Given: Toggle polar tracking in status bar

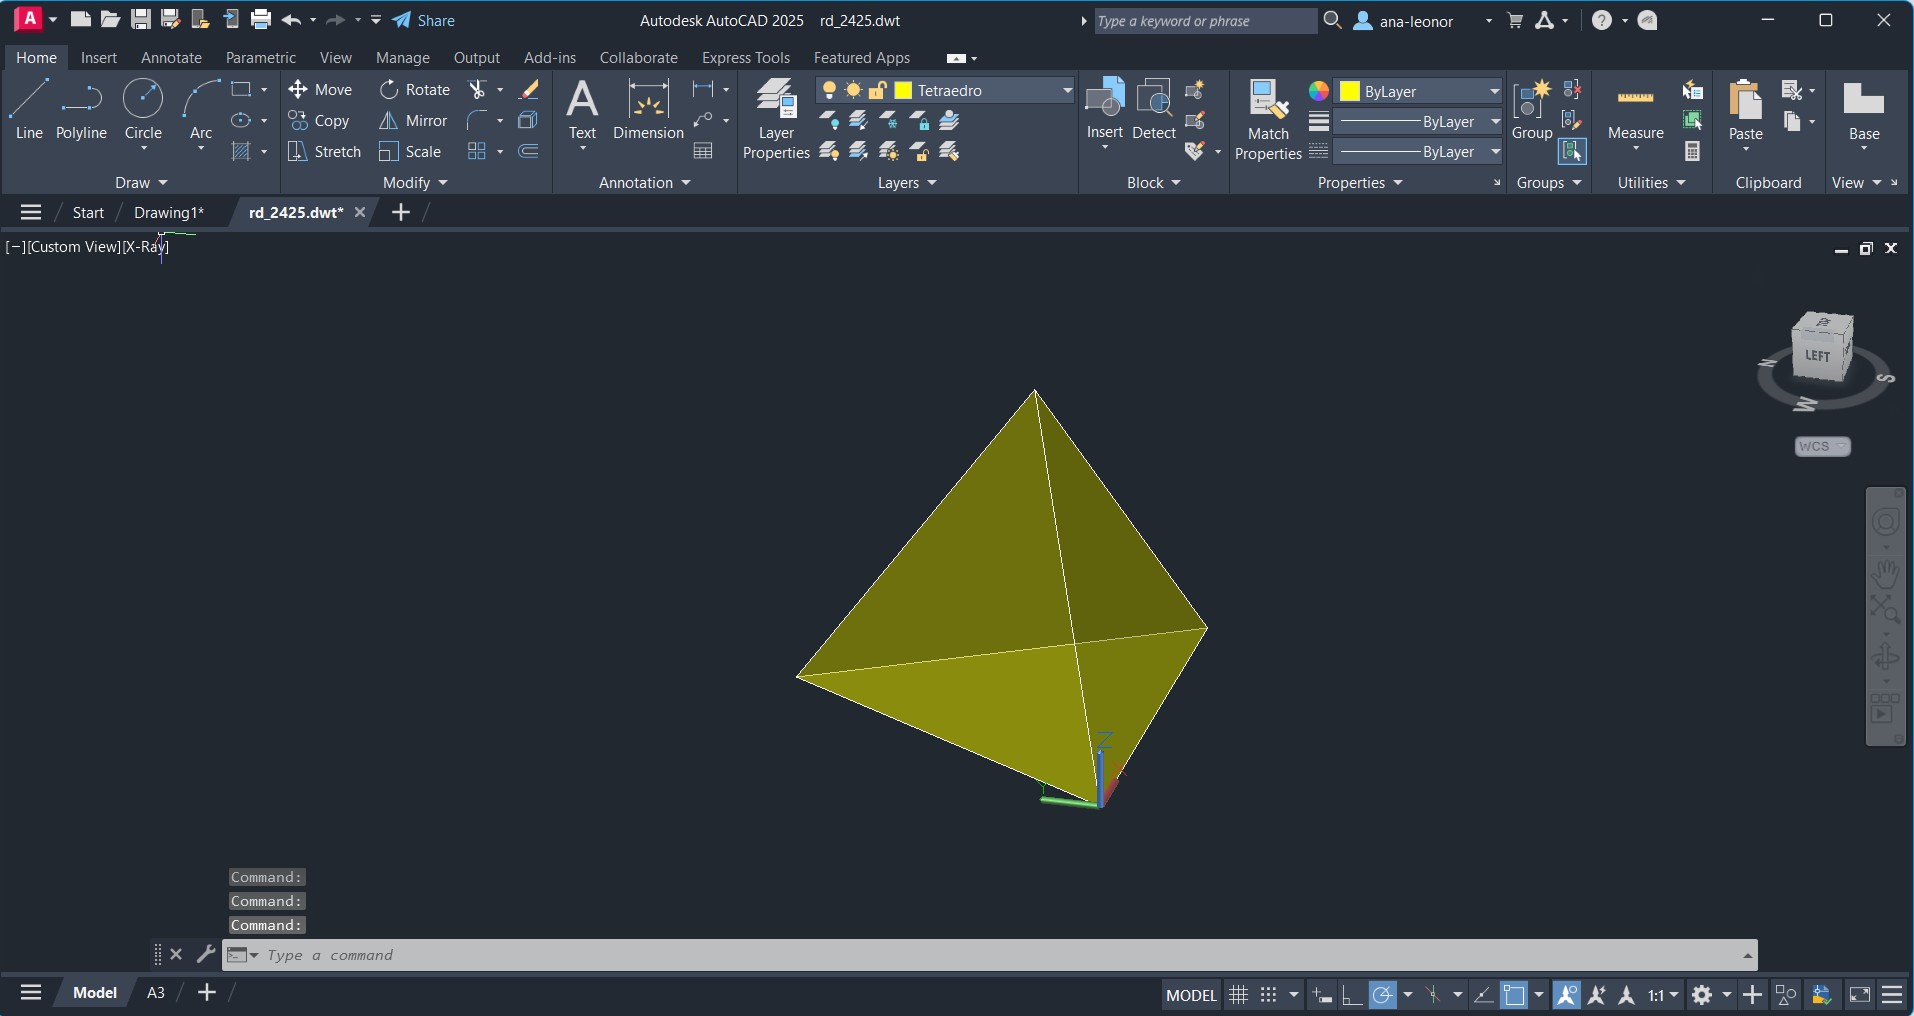Looking at the screenshot, I should (1383, 995).
